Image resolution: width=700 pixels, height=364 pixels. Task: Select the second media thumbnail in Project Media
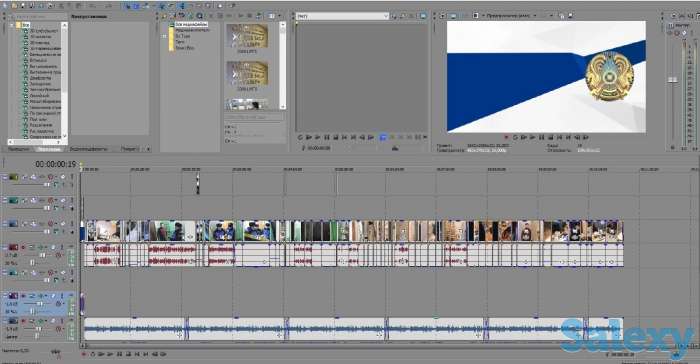(x=247, y=74)
